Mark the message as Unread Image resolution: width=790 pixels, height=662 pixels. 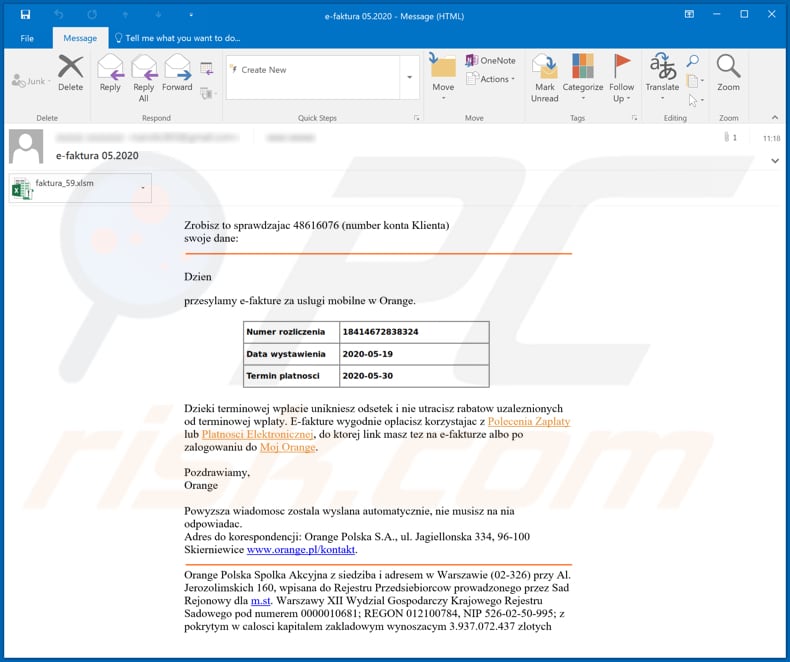tap(545, 78)
